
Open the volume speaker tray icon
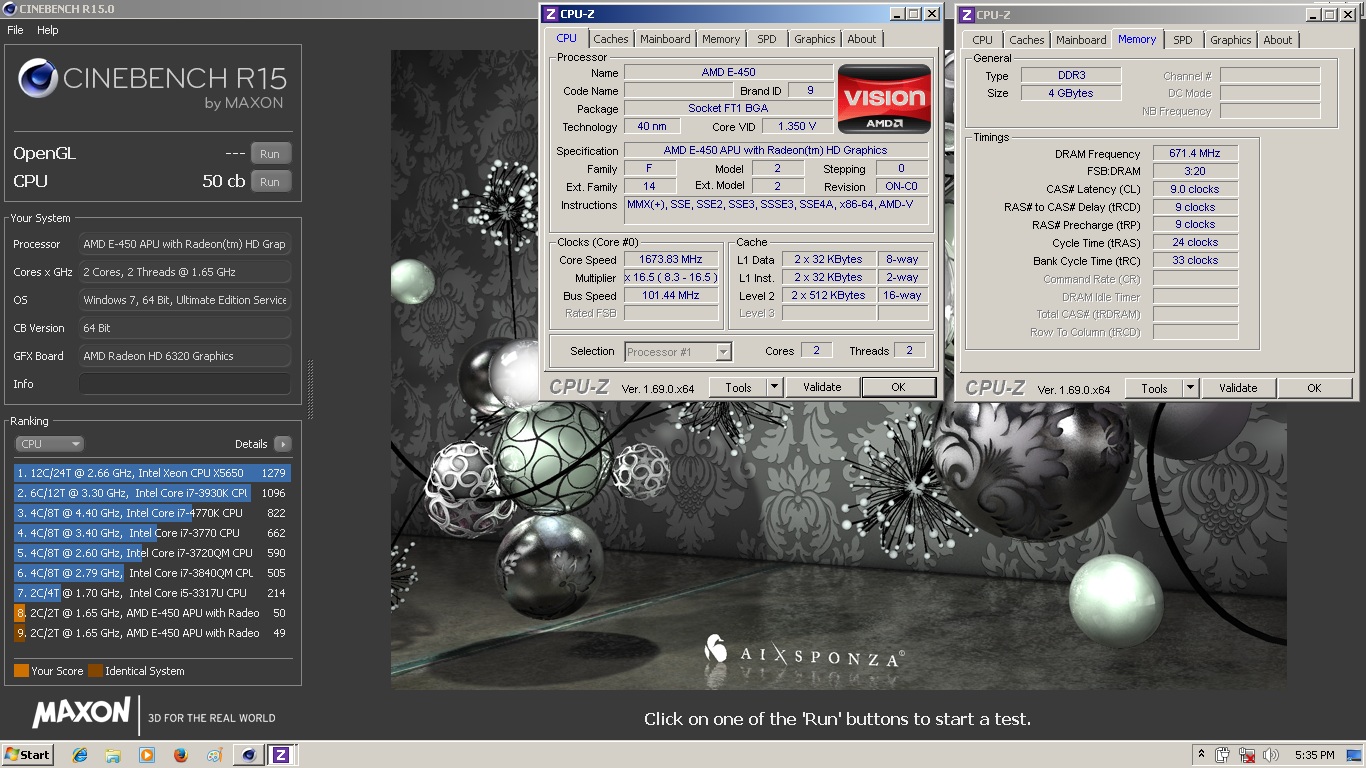point(1271,755)
